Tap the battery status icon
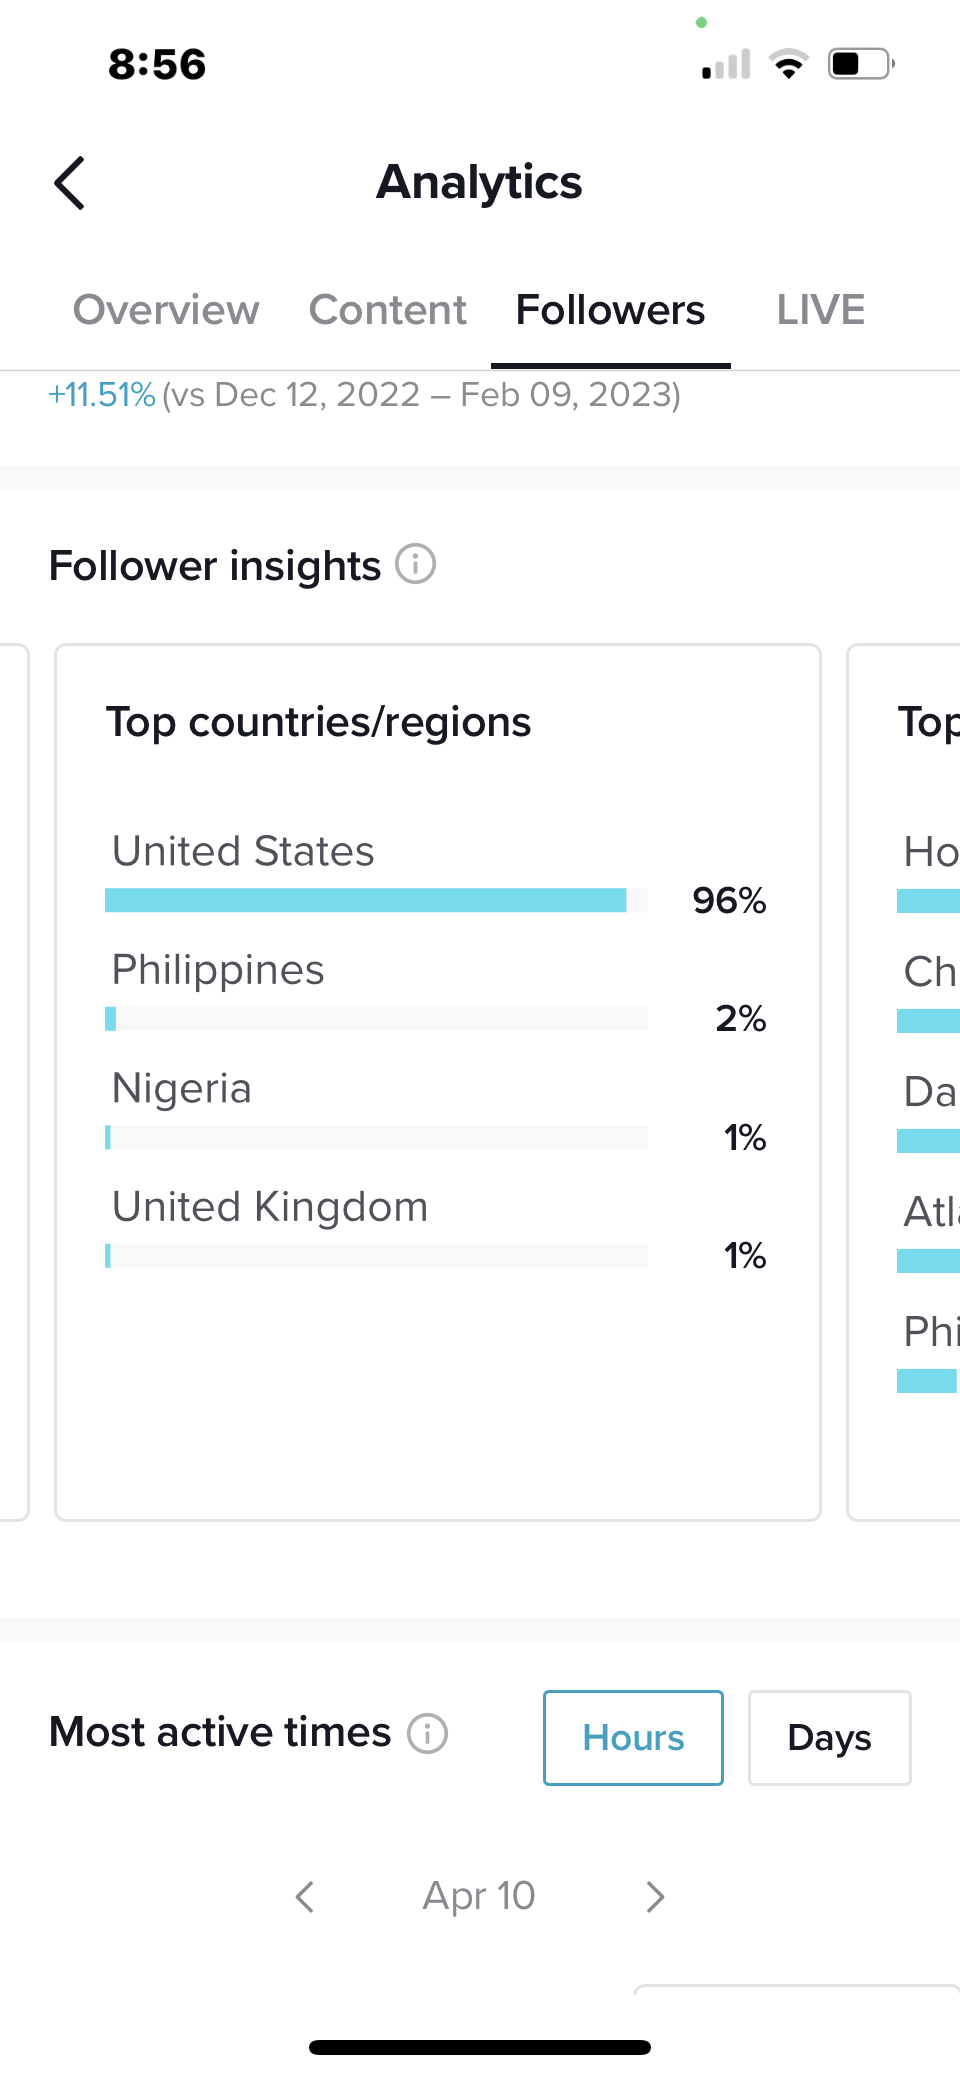This screenshot has width=960, height=2079. [861, 64]
